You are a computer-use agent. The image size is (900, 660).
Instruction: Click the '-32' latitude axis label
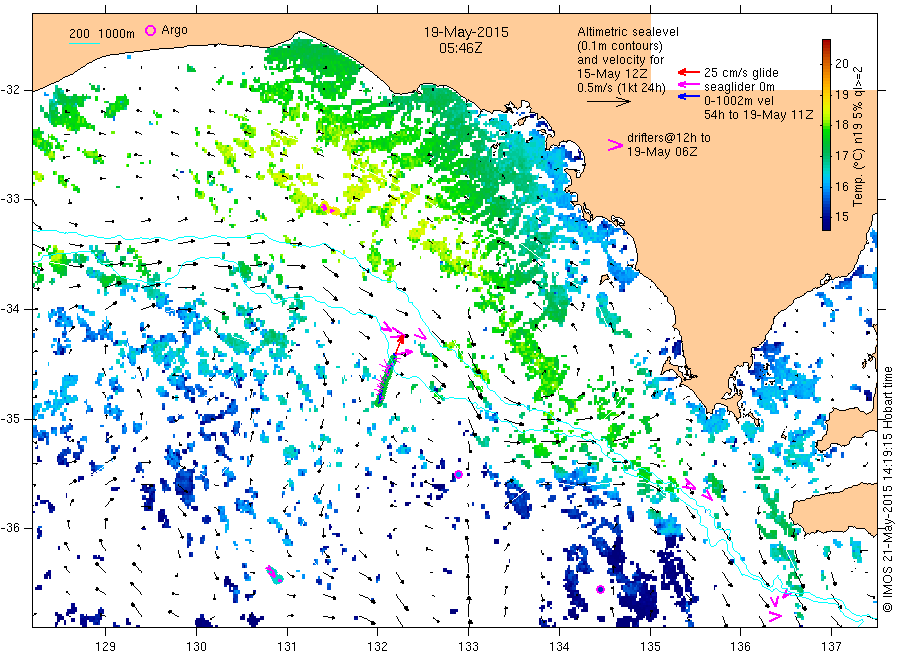(10, 90)
